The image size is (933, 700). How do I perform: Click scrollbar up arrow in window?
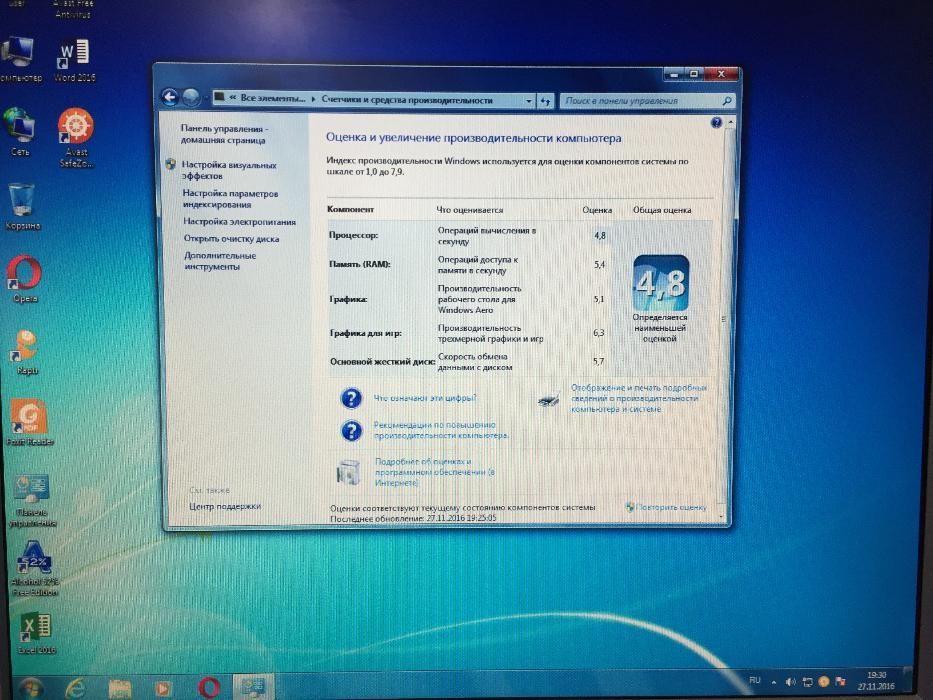[x=730, y=122]
